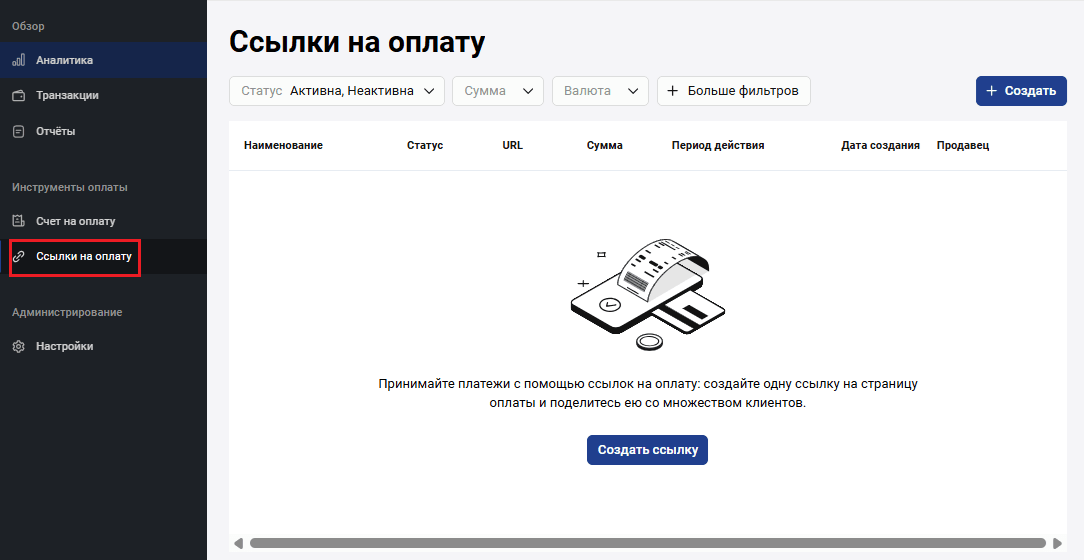
Task: Click the Дата создания column header
Action: tap(880, 145)
